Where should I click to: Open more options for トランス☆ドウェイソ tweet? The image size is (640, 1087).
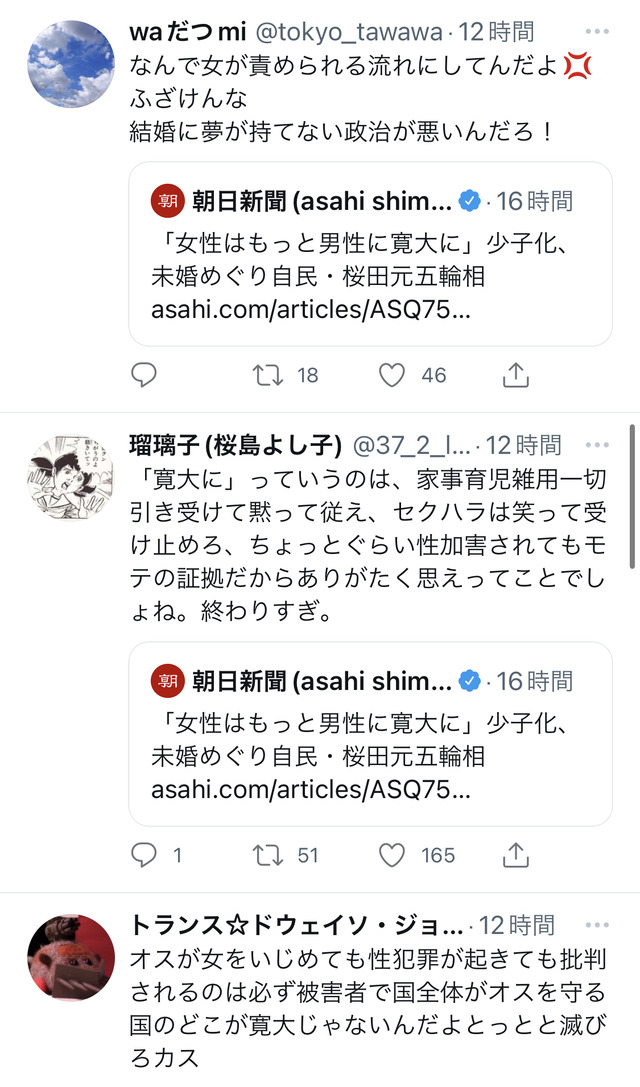click(x=597, y=925)
